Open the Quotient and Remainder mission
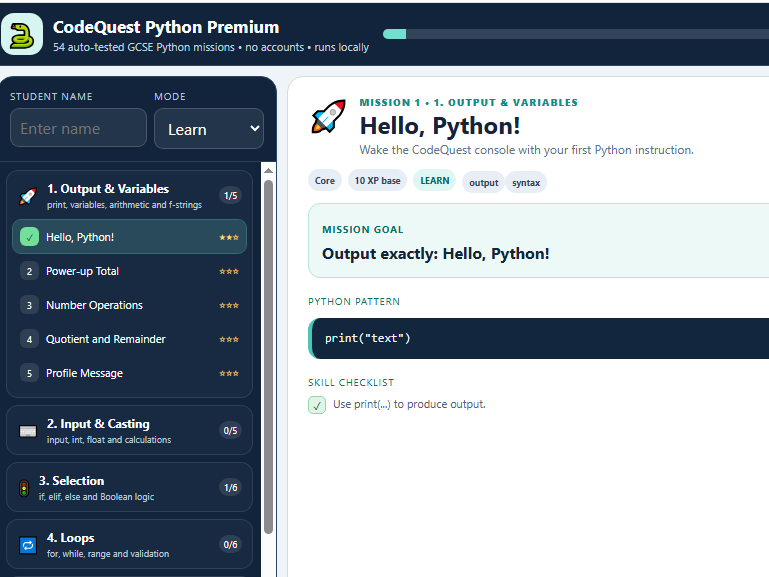This screenshot has width=769, height=577. (x=129, y=339)
